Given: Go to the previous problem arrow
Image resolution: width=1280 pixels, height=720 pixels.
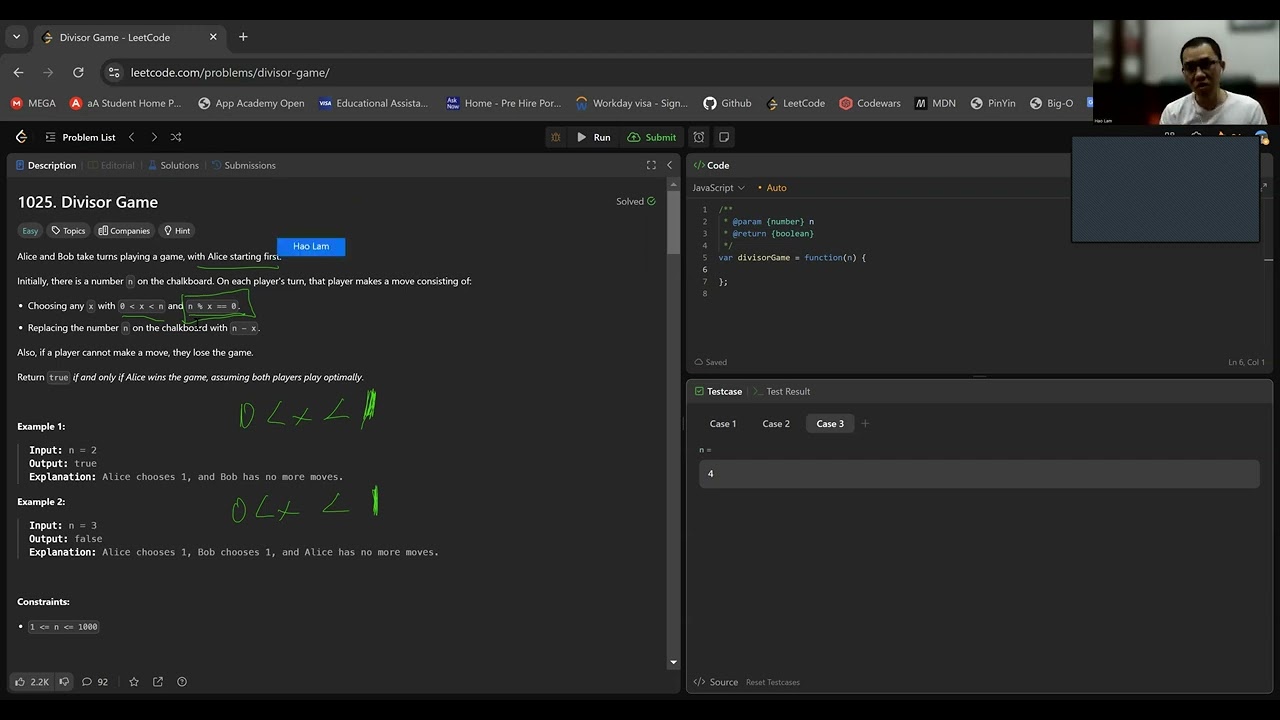Looking at the screenshot, I should pyautogui.click(x=131, y=137).
